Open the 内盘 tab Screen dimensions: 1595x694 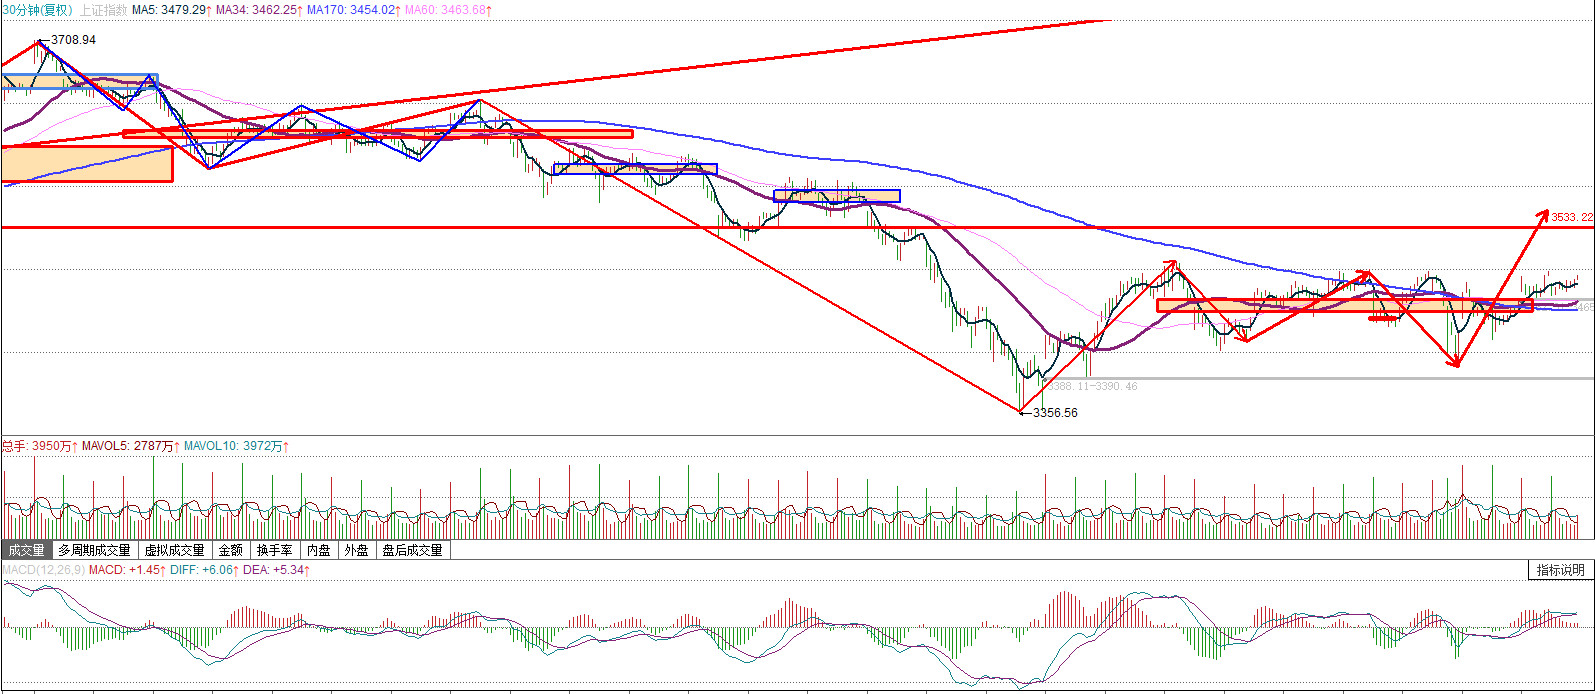318,550
